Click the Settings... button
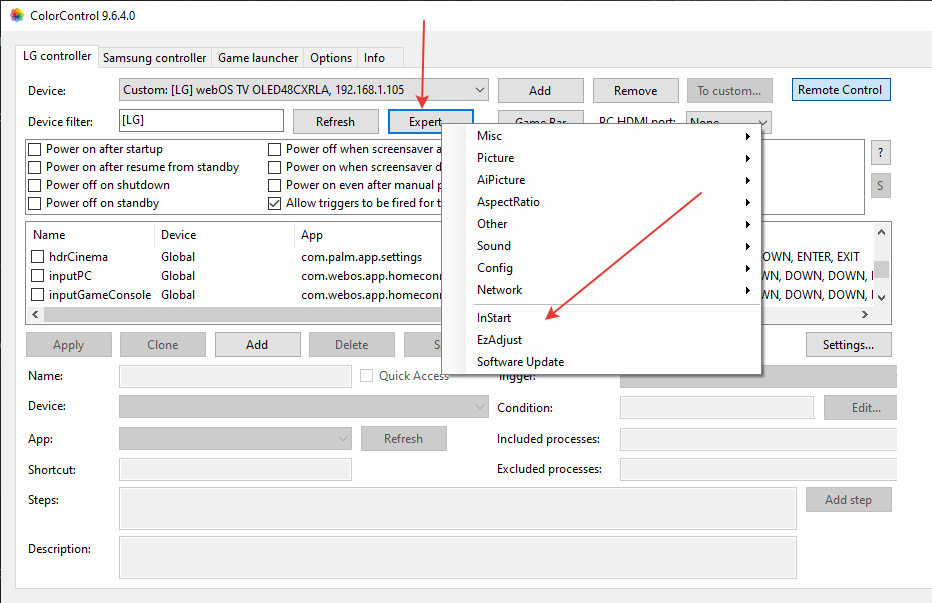This screenshot has width=932, height=603. tap(848, 345)
